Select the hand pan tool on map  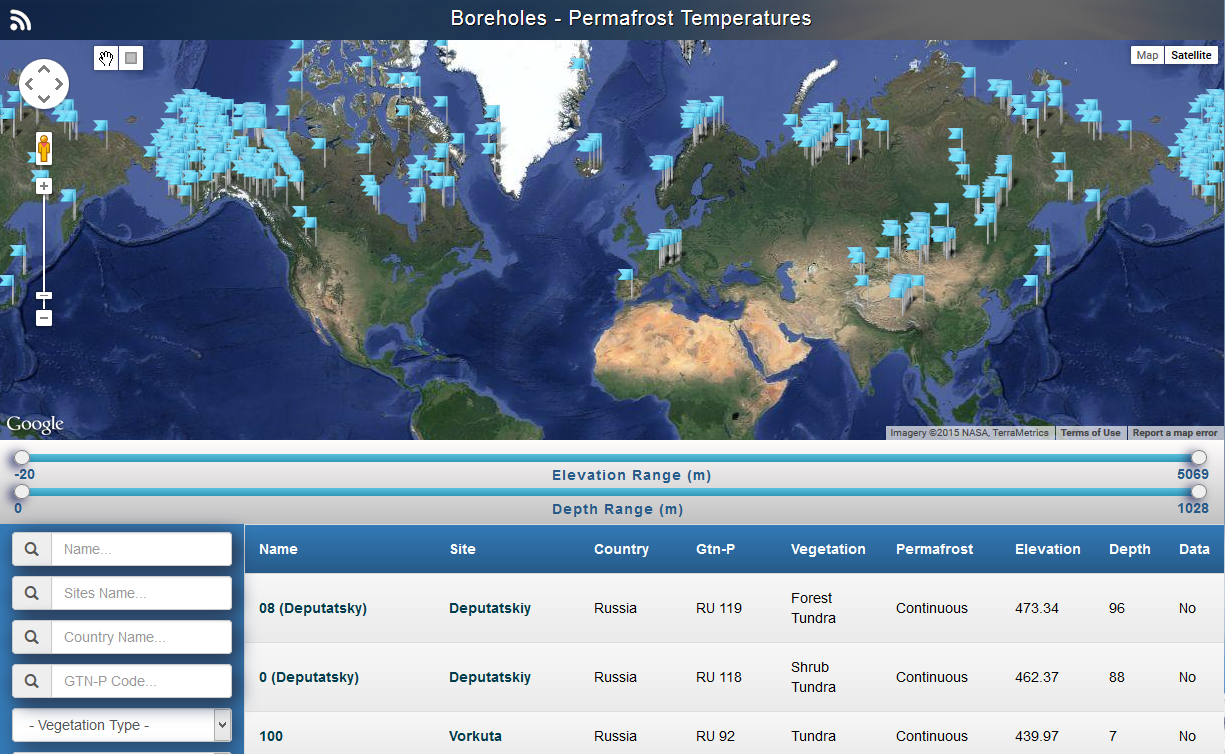coord(106,58)
